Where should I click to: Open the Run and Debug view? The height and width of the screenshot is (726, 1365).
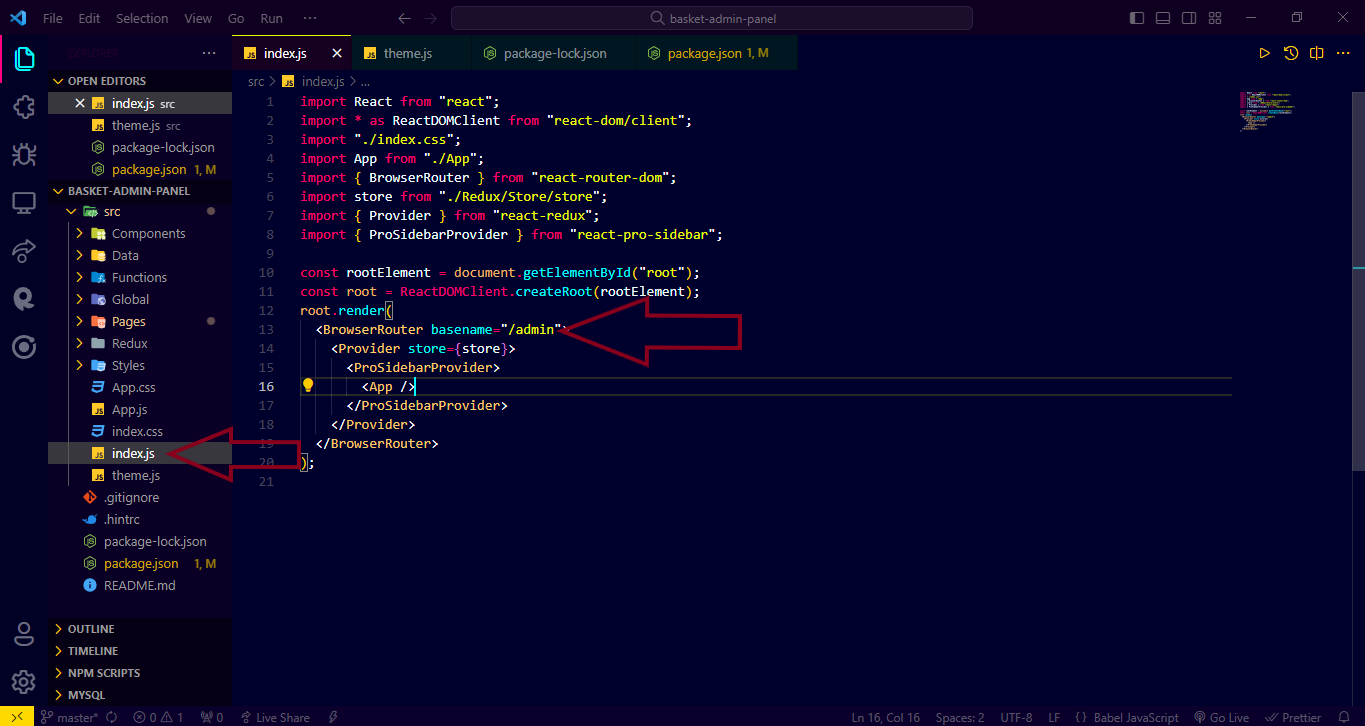pyautogui.click(x=24, y=155)
